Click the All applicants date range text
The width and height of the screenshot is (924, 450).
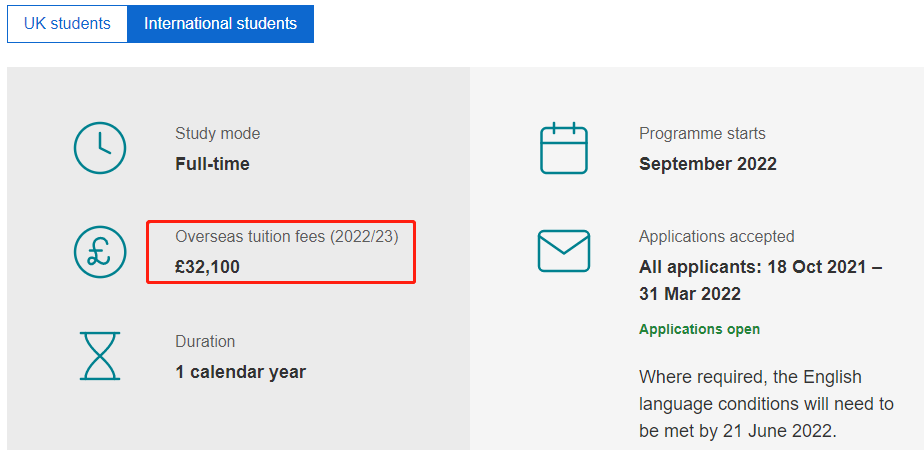761,280
